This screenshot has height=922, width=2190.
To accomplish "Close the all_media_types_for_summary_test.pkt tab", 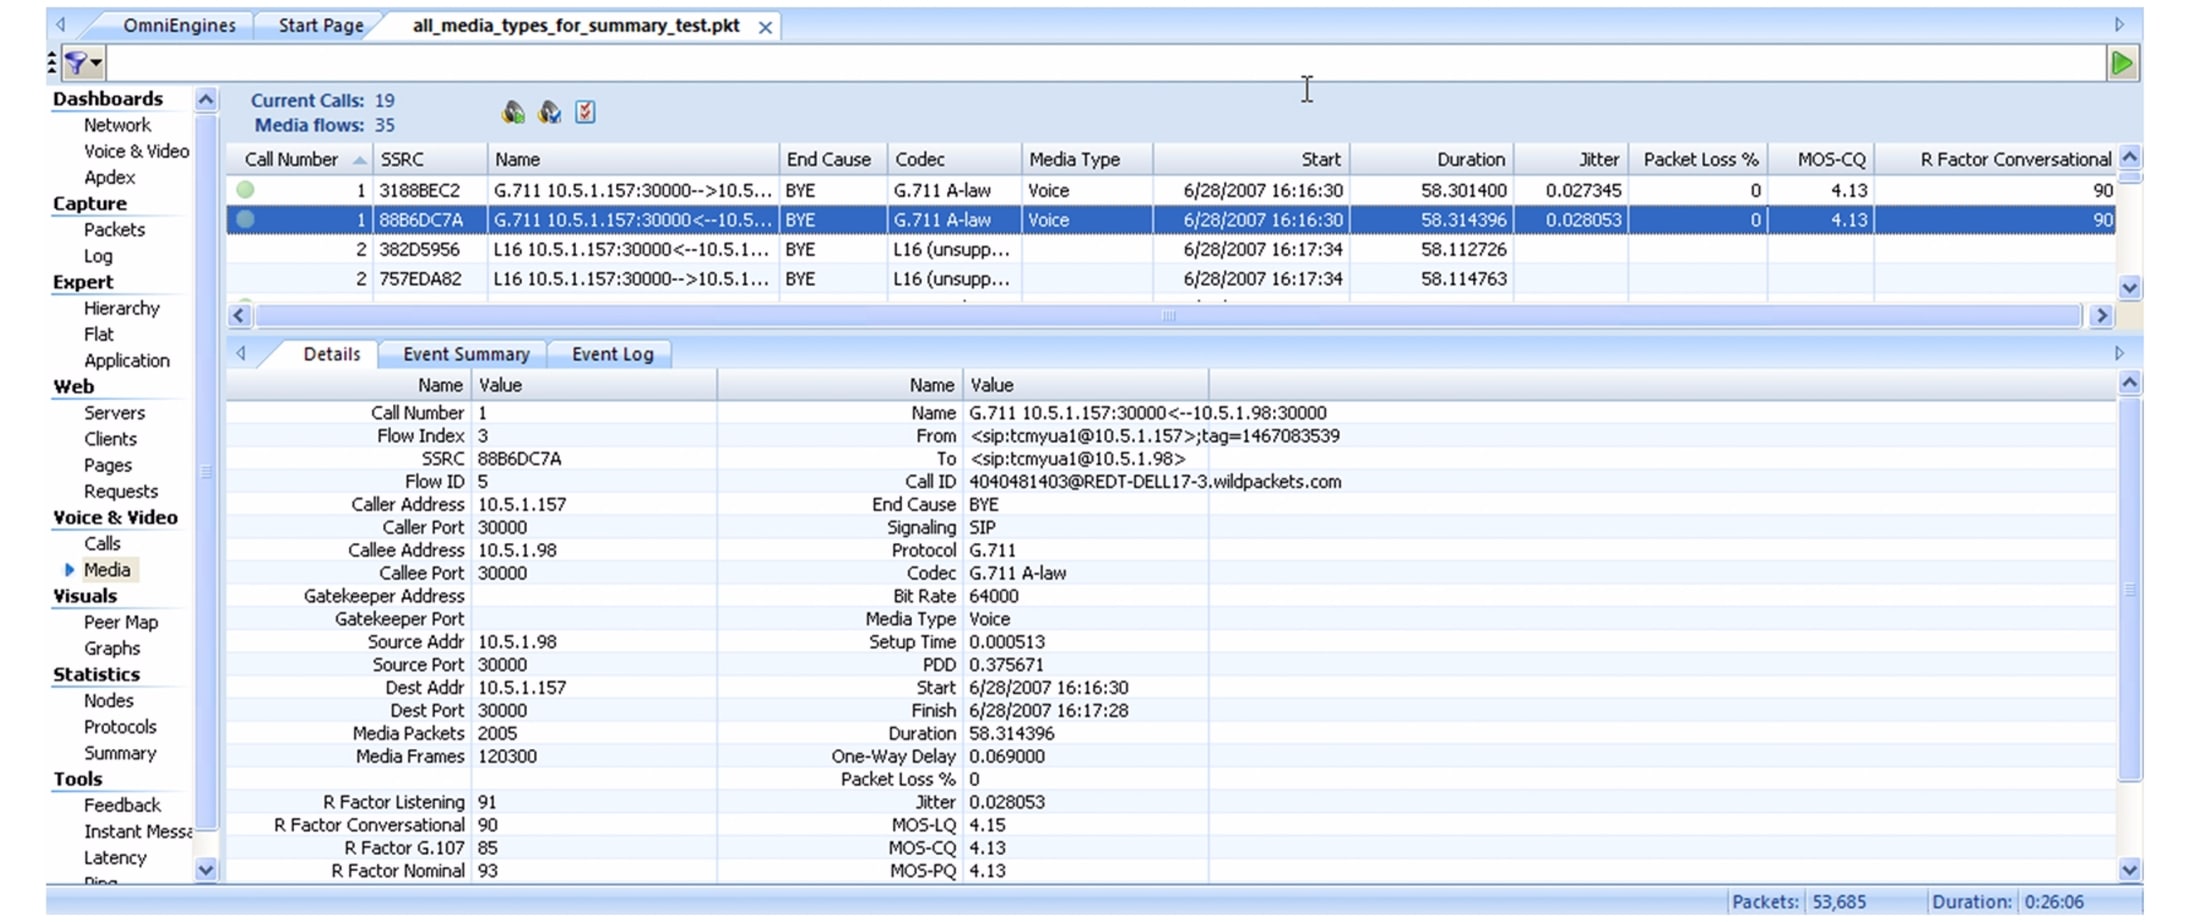I will click(x=765, y=27).
